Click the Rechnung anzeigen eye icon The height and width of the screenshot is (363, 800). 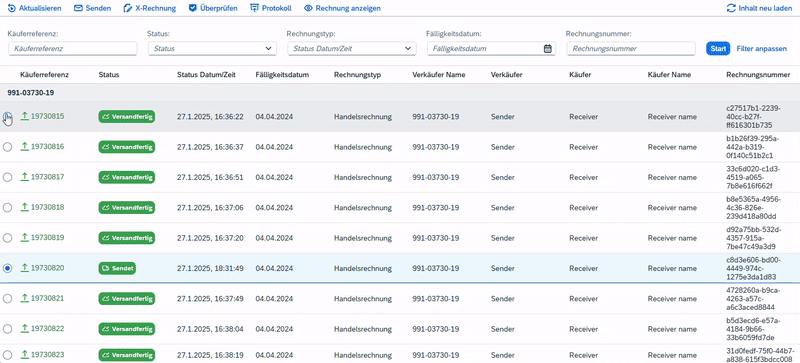pyautogui.click(x=308, y=8)
